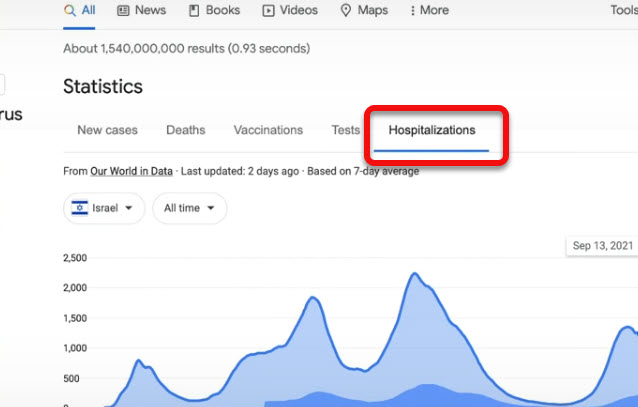Click the three-dot icon beside More

click(x=413, y=11)
